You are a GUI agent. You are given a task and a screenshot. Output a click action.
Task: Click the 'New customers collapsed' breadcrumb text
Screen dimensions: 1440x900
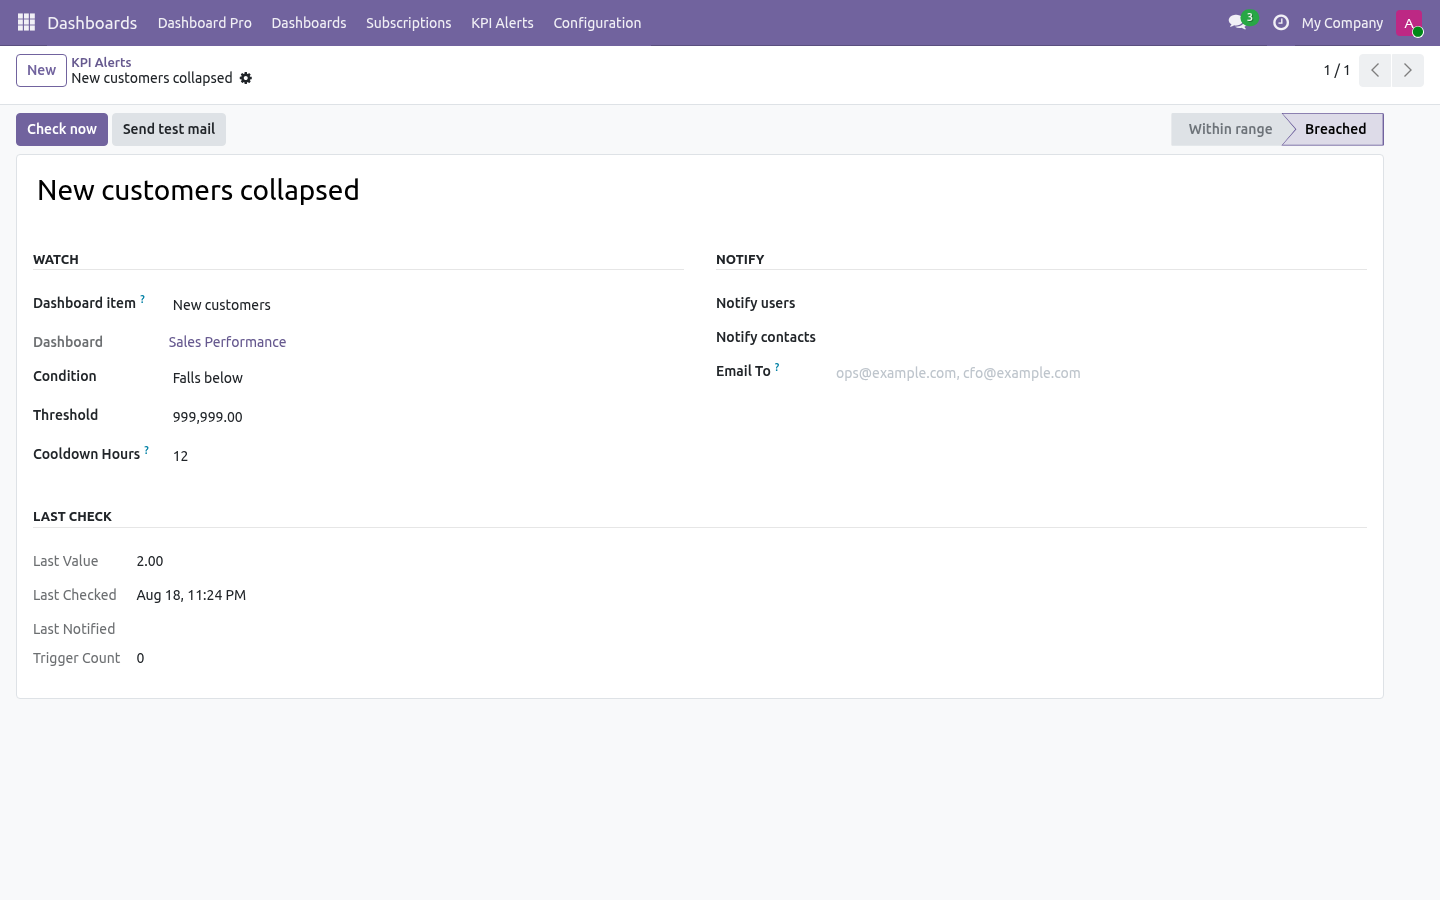tap(152, 78)
